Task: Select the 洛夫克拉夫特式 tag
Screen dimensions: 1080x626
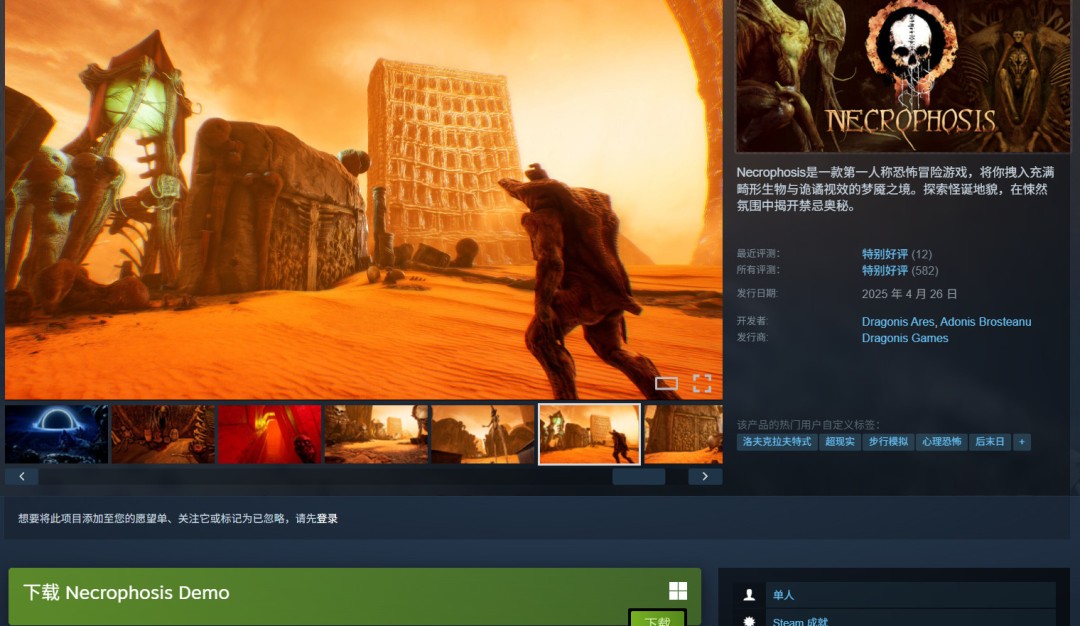Action: tap(777, 442)
